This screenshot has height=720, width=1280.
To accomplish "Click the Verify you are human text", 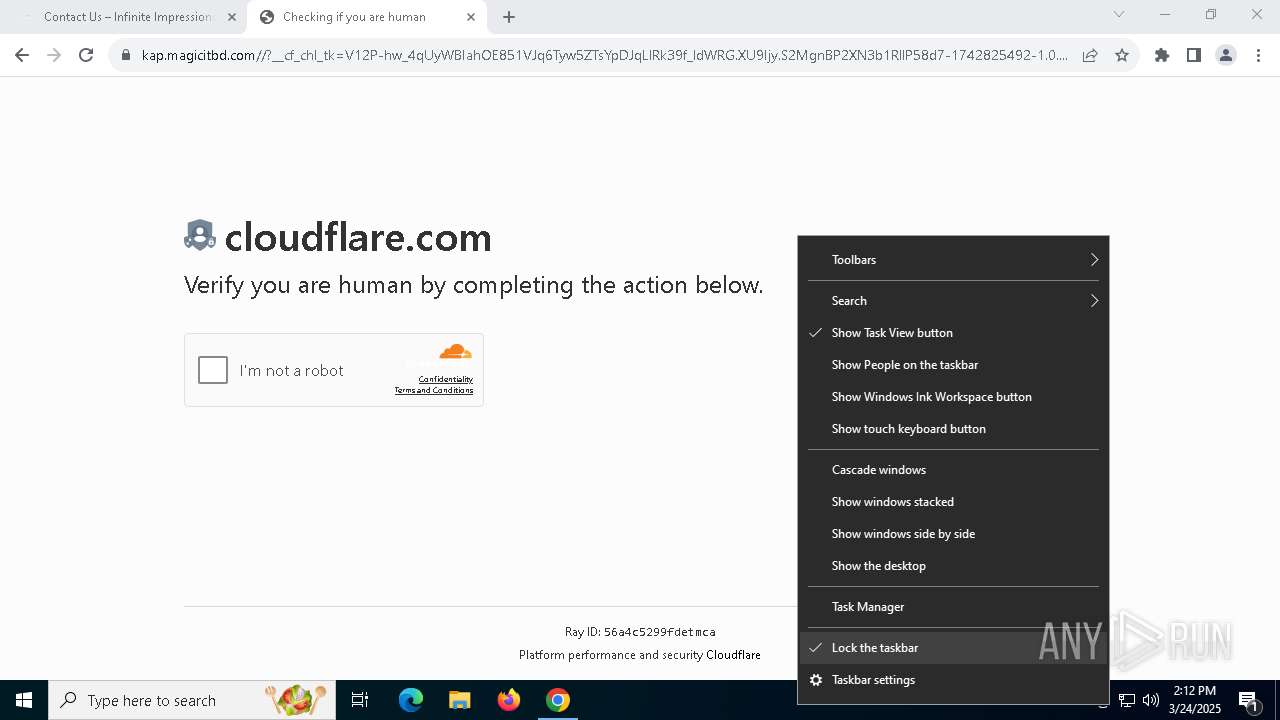I will 473,286.
